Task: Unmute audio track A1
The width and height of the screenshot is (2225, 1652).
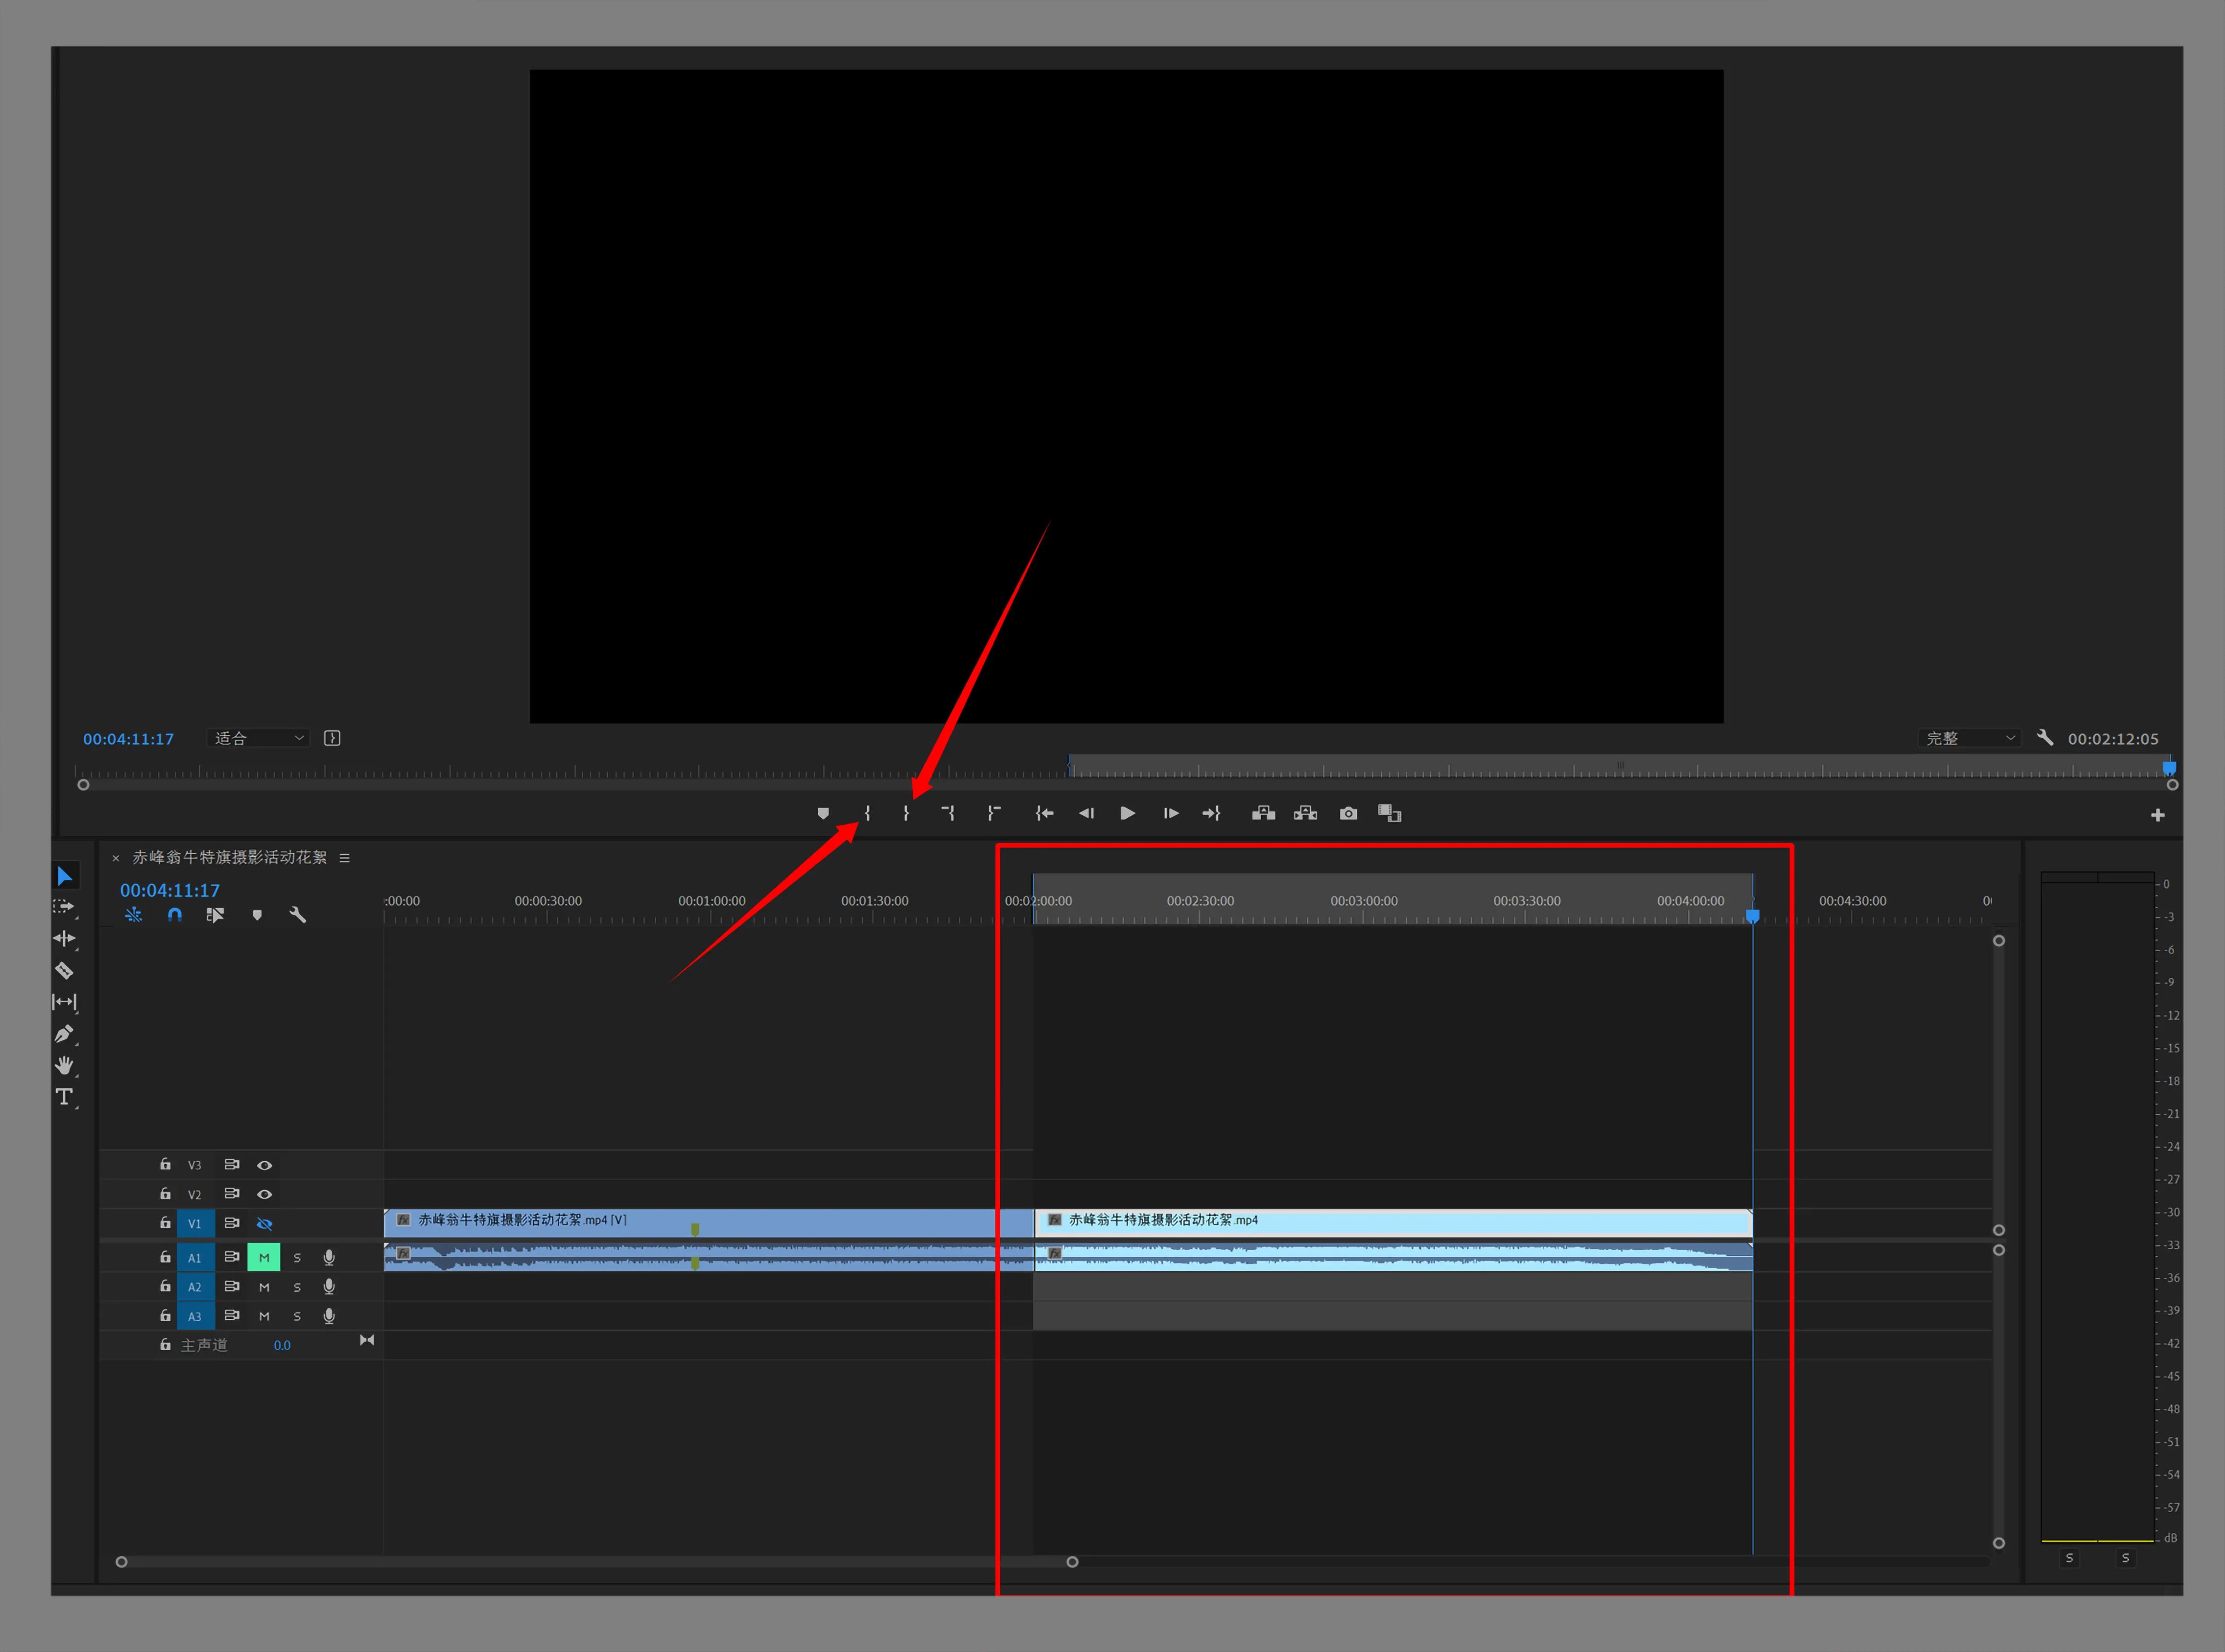Action: pos(264,1258)
